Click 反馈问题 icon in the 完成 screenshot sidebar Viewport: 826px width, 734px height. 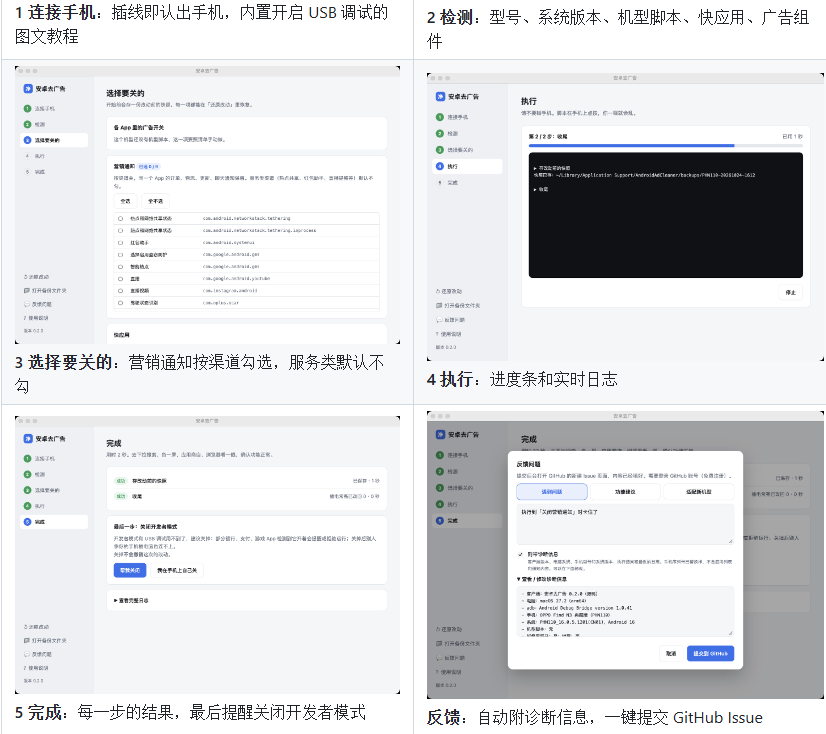(x=26, y=654)
